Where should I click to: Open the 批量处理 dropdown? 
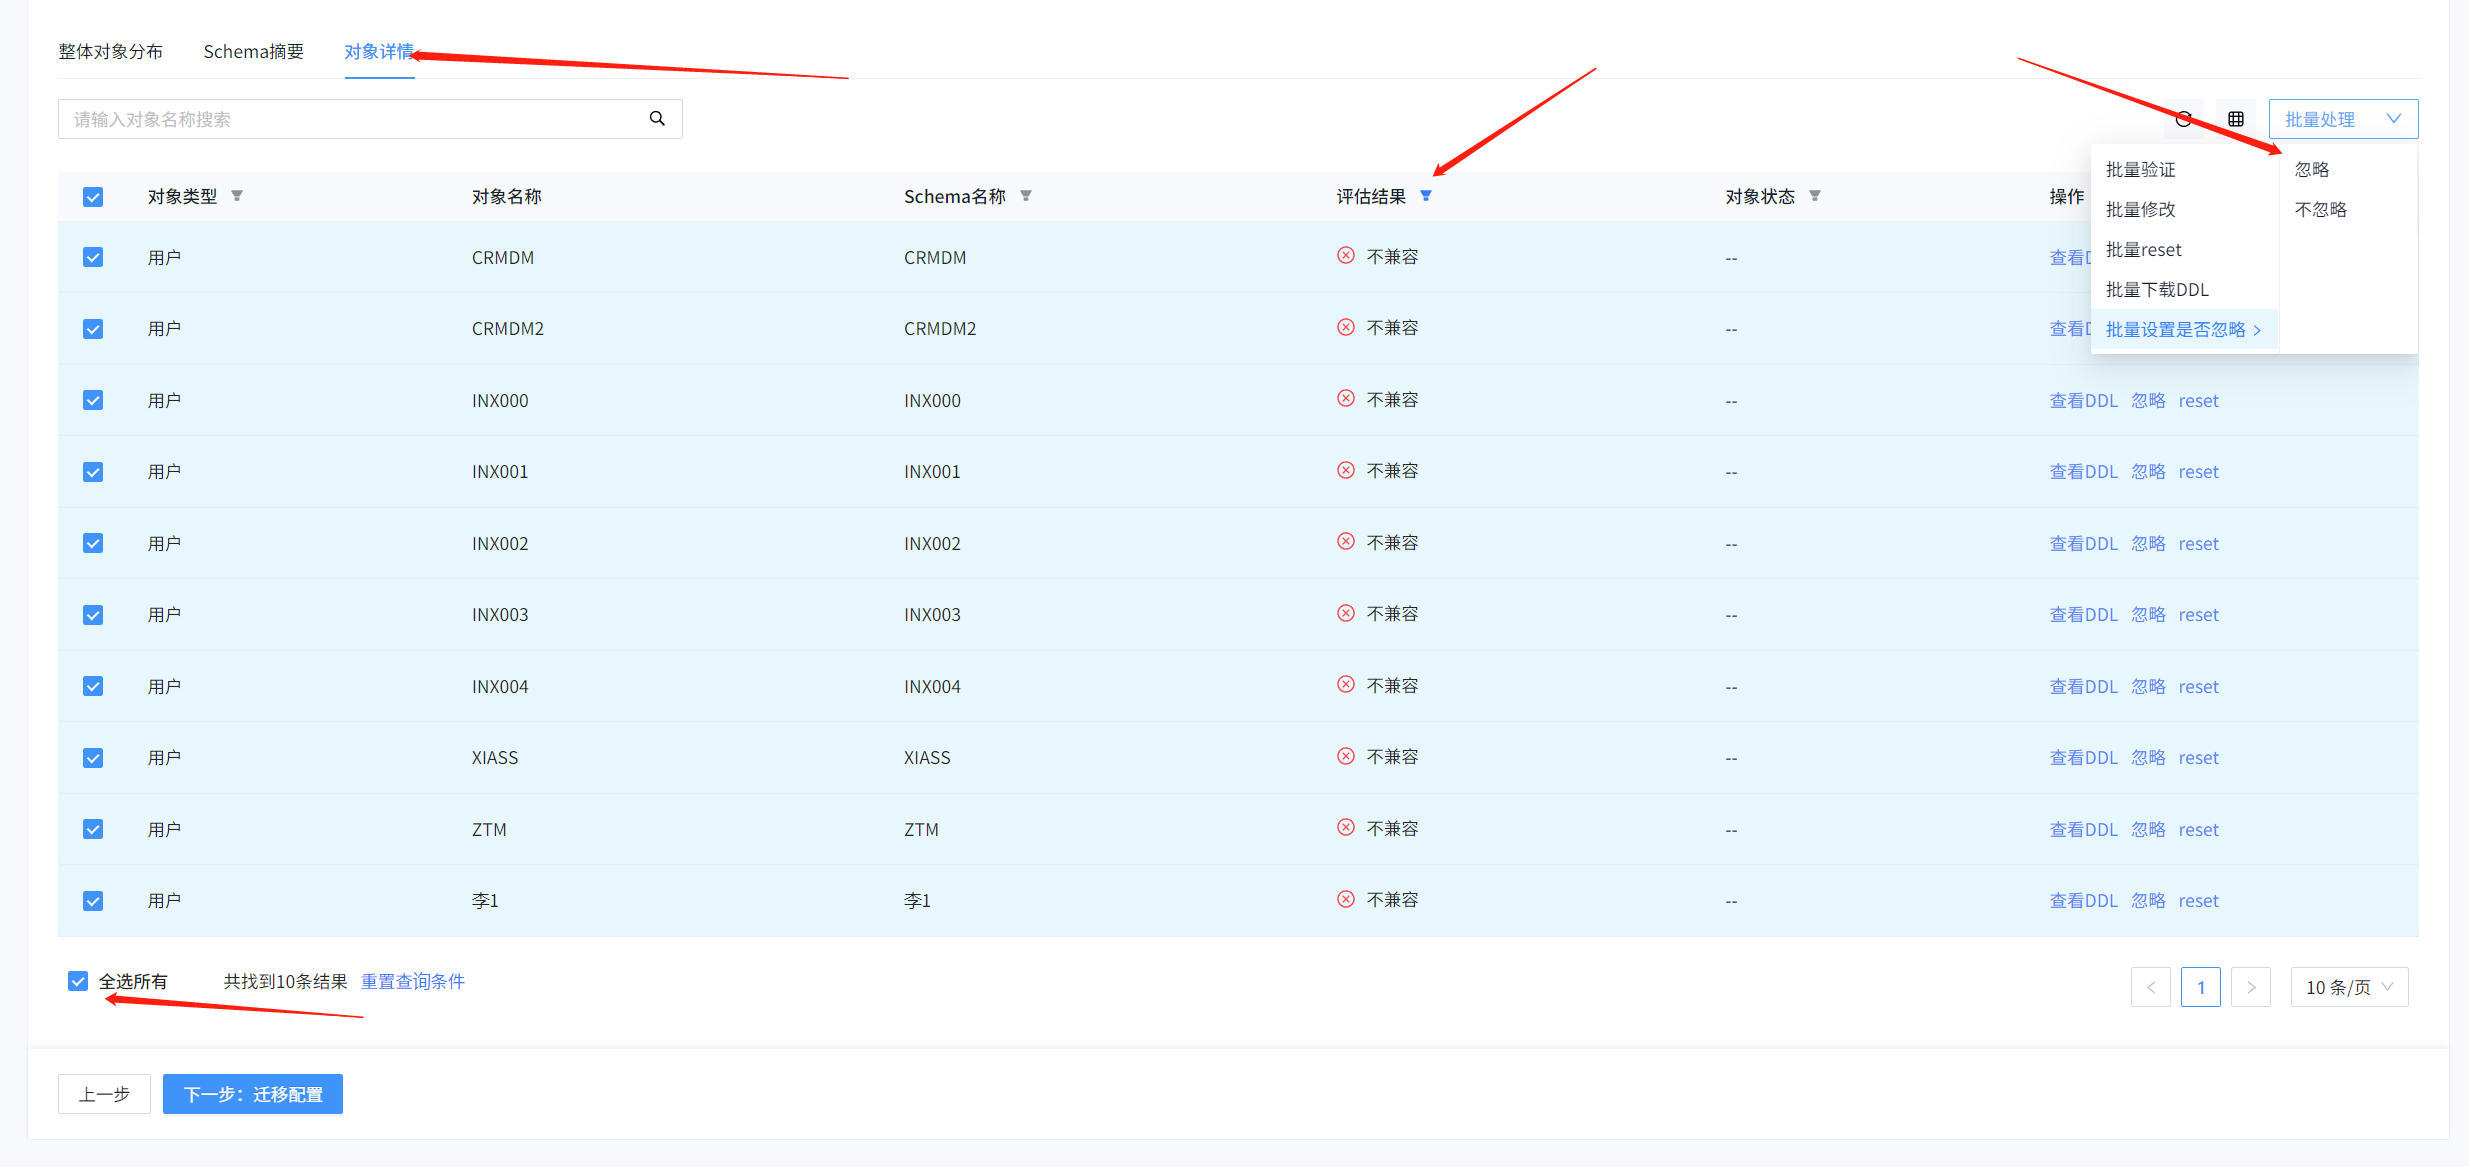pyautogui.click(x=2342, y=119)
